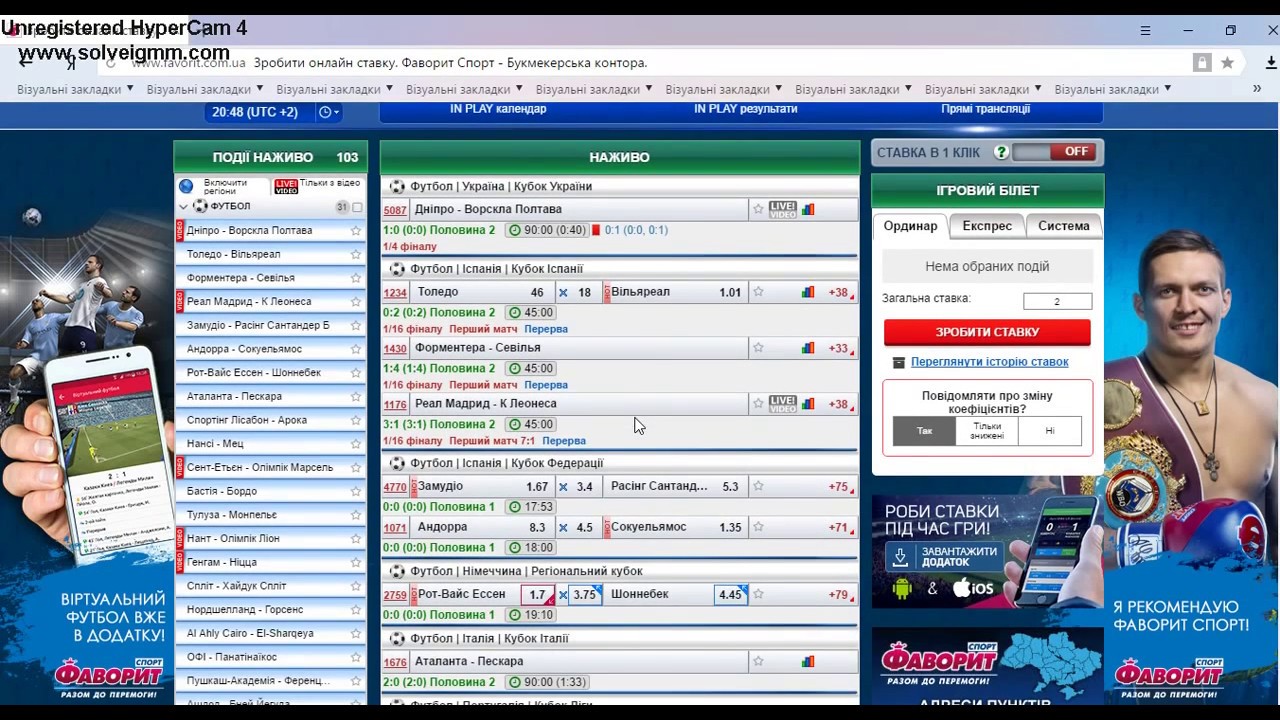
Task: Expand +38 markets for Реал Мадрид - К Леонеса
Action: pos(840,404)
